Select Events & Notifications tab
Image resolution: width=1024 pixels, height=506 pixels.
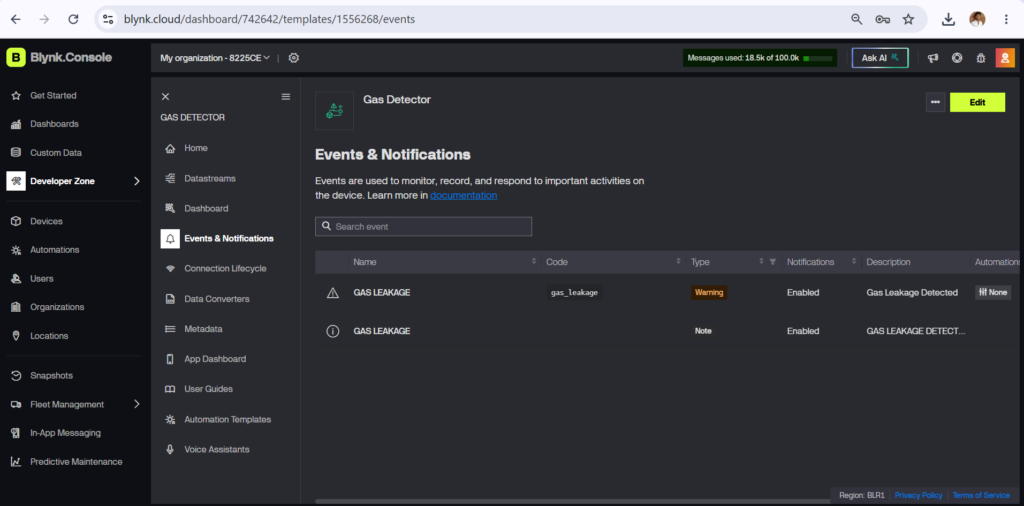click(229, 238)
